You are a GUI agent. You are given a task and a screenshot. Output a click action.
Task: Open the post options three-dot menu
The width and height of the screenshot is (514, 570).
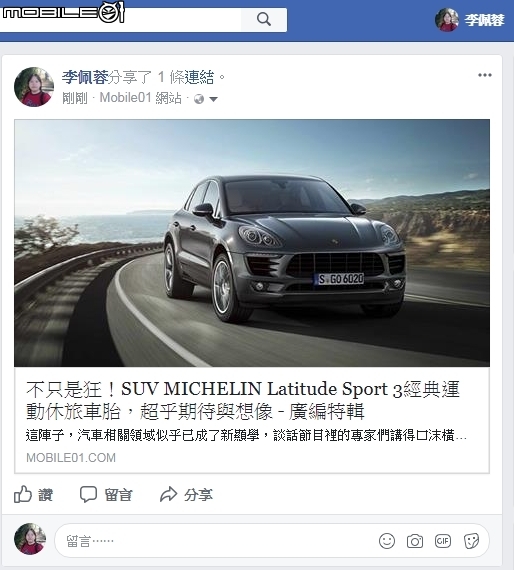pos(485,75)
